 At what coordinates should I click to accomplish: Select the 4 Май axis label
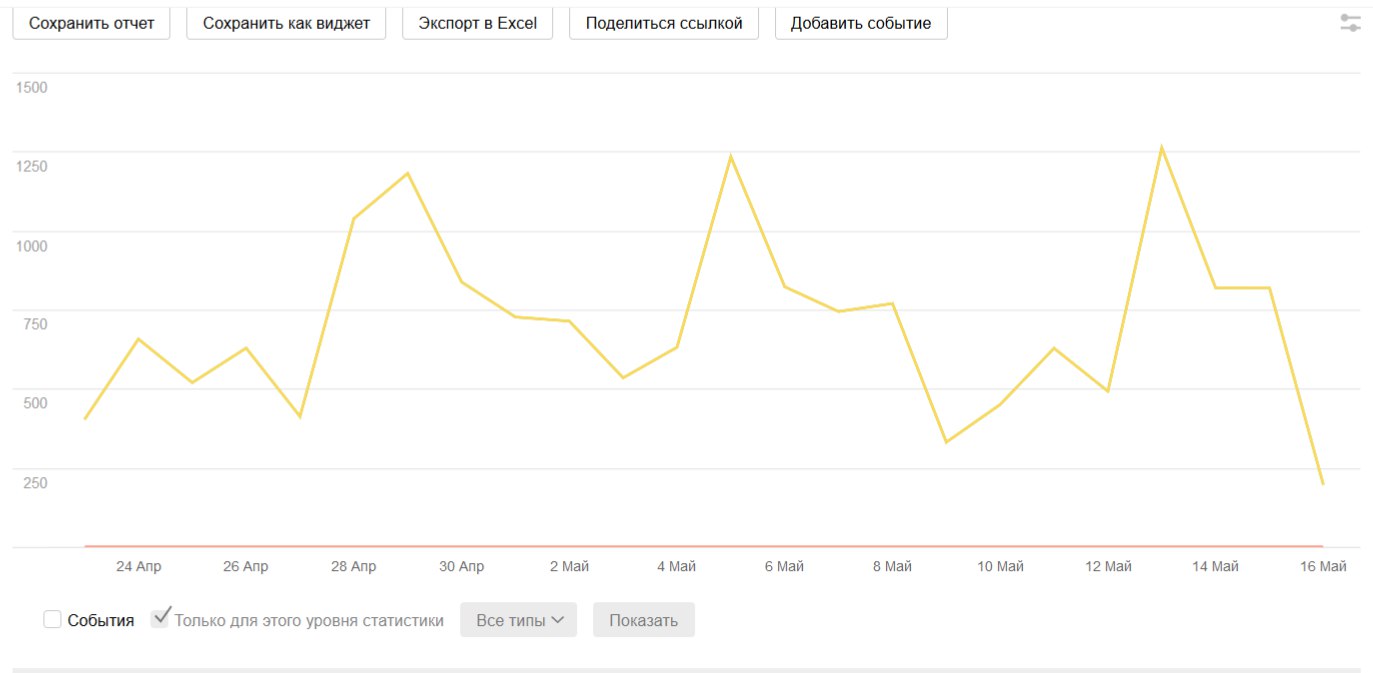[x=677, y=567]
